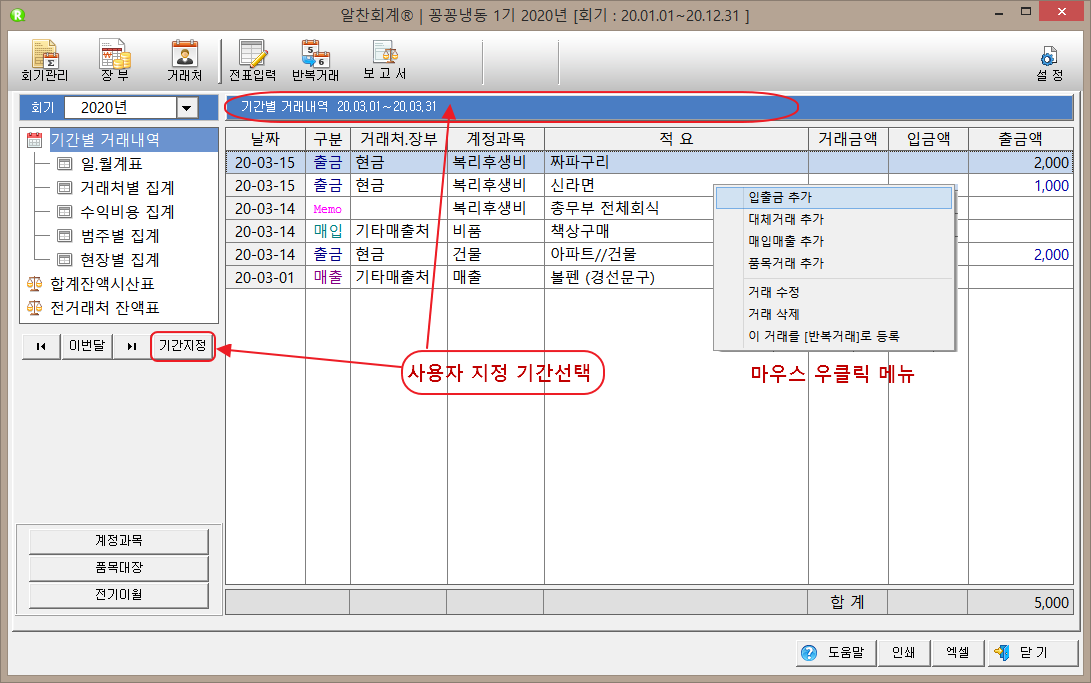
Task: Choose 대체거래 추가 from context menu
Action: click(x=834, y=219)
